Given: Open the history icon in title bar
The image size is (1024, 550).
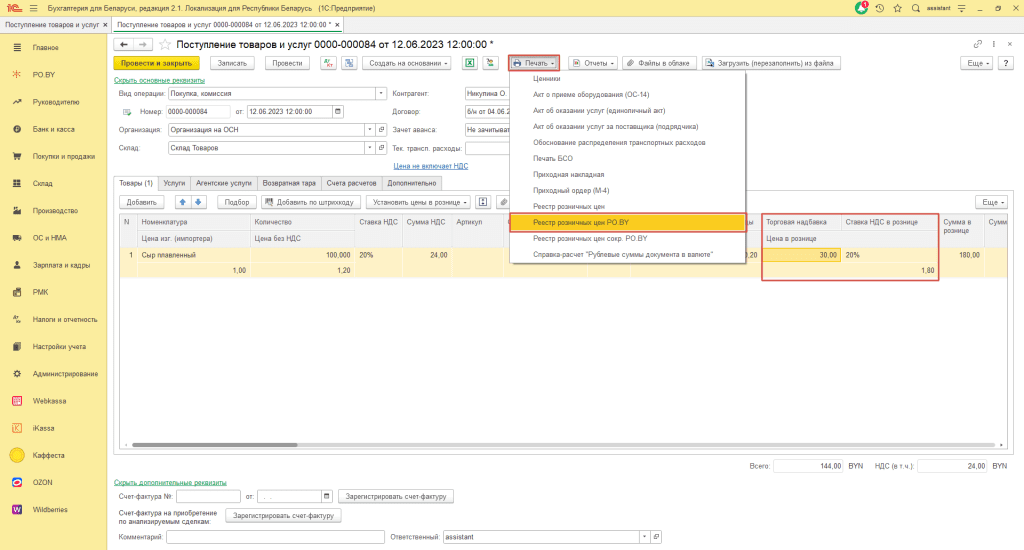Looking at the screenshot, I should (x=879, y=7).
